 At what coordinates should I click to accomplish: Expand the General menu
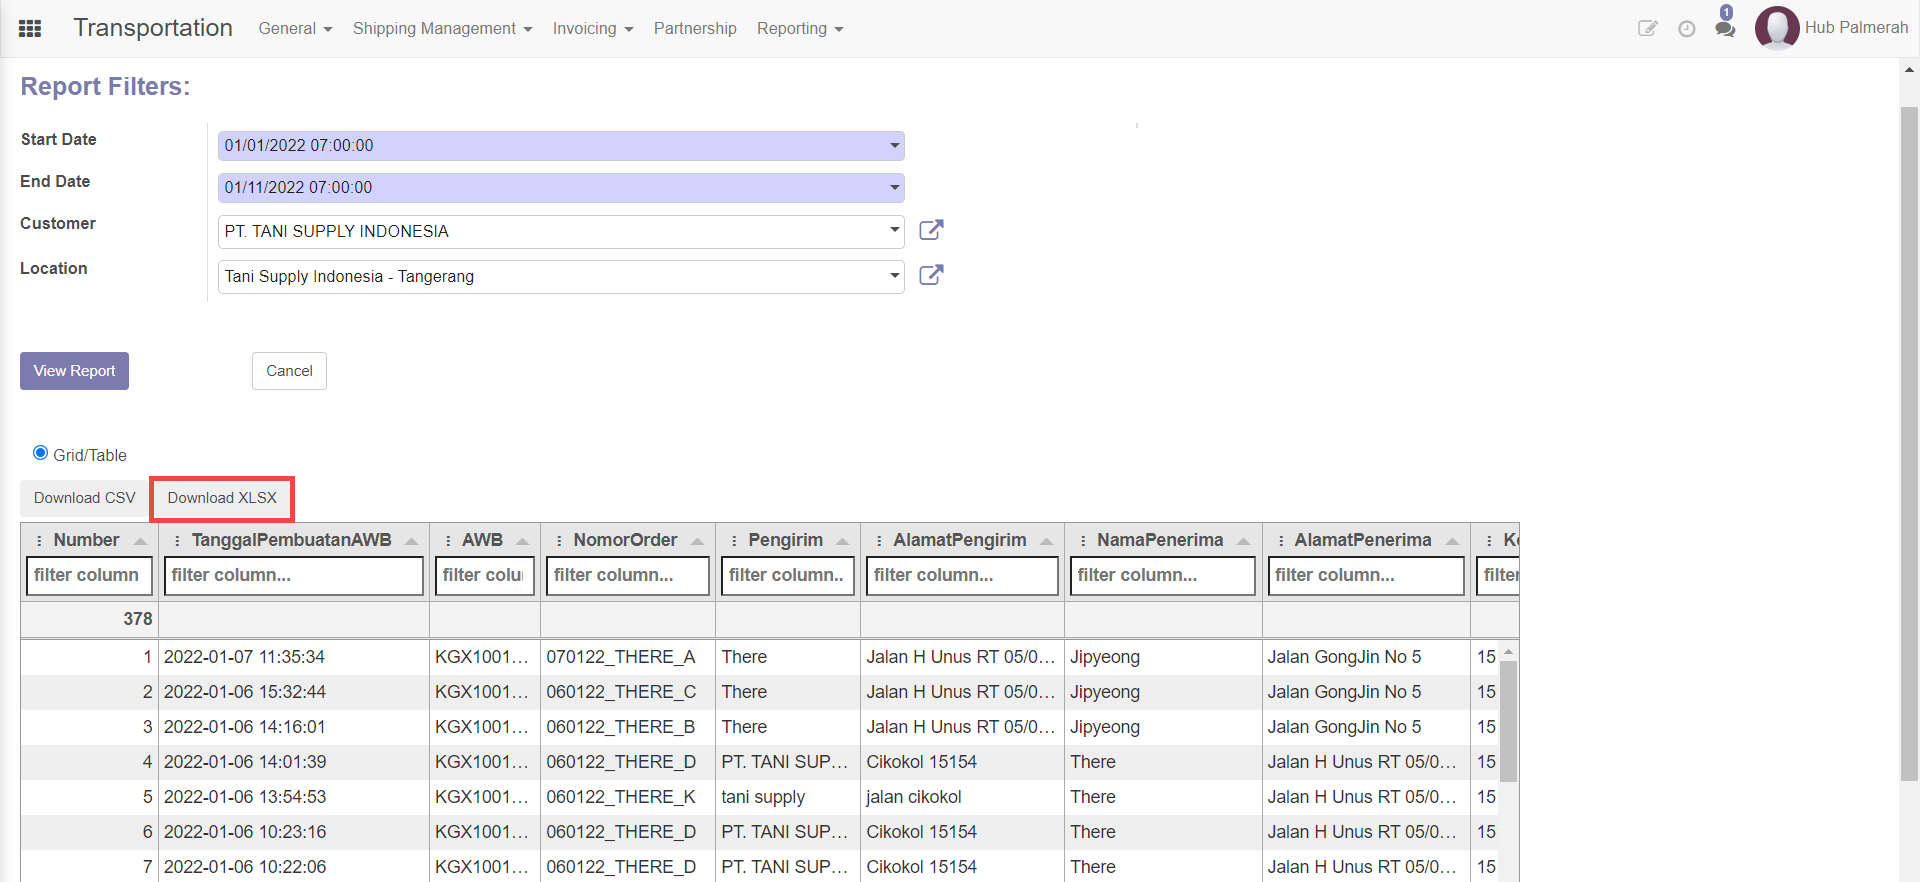click(x=295, y=28)
